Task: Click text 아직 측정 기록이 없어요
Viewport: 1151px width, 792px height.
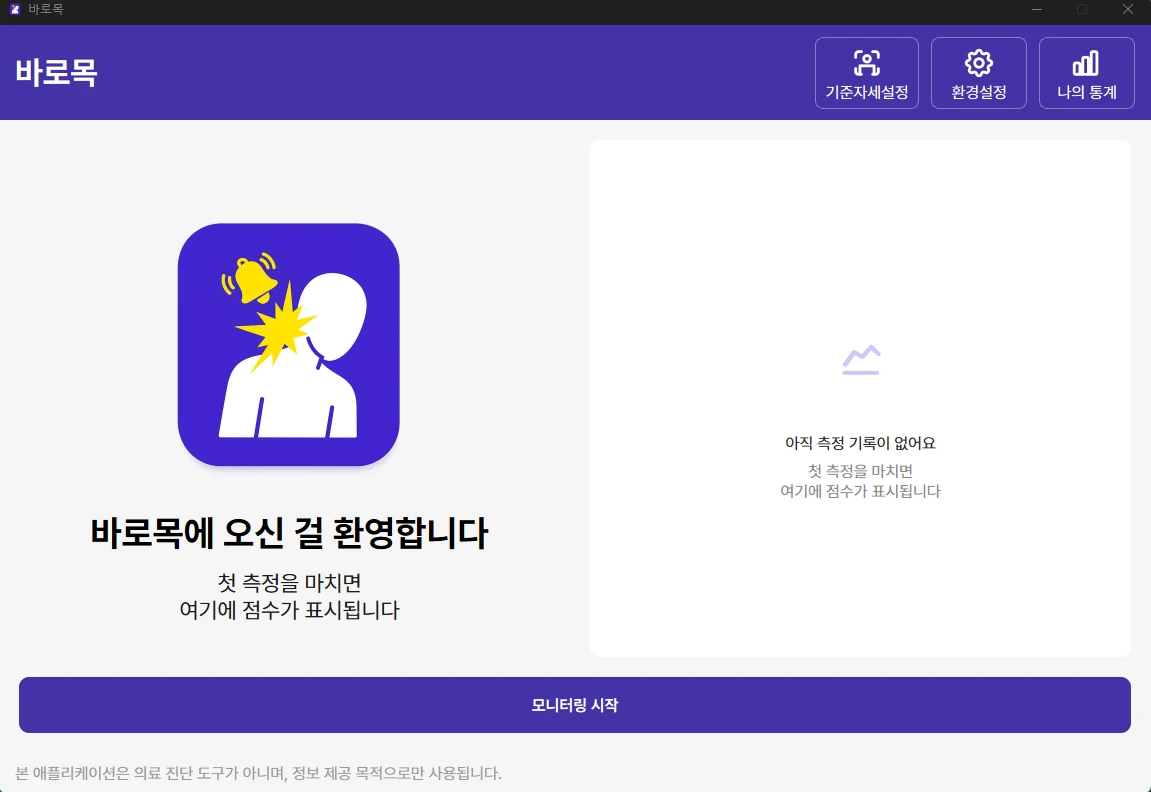Action: click(860, 443)
